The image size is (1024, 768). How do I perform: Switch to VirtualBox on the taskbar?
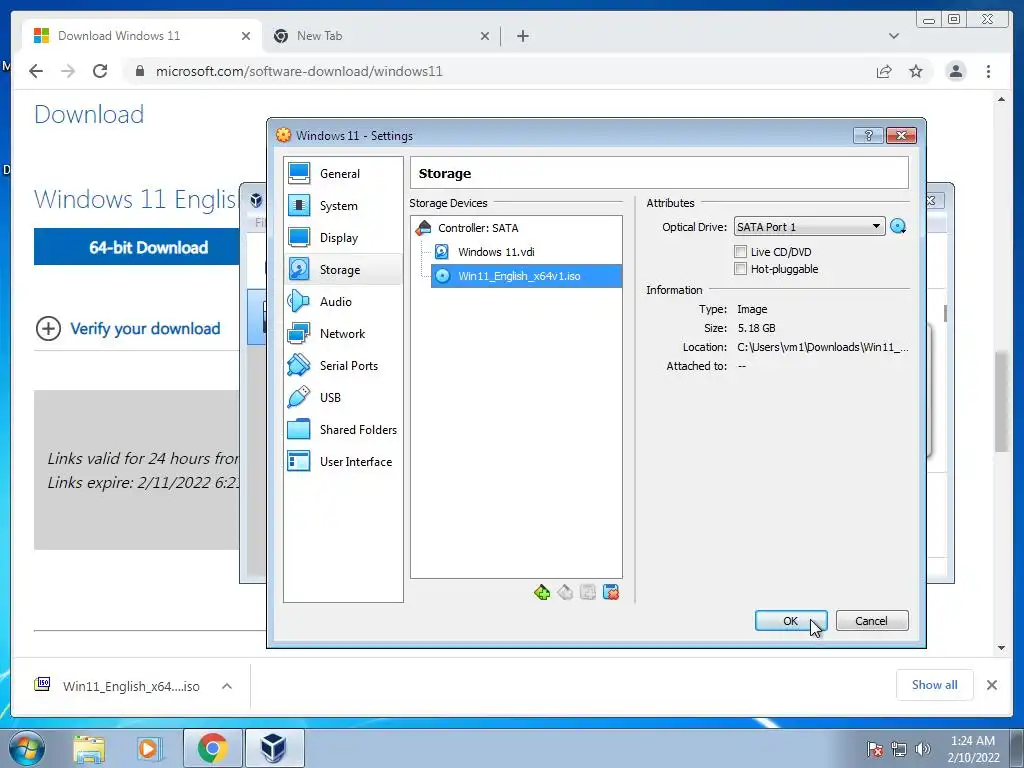(x=274, y=748)
